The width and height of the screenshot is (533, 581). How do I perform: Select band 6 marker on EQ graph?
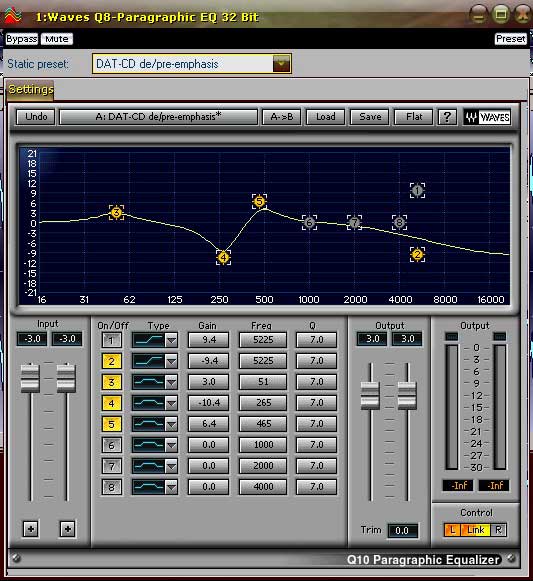point(309,222)
